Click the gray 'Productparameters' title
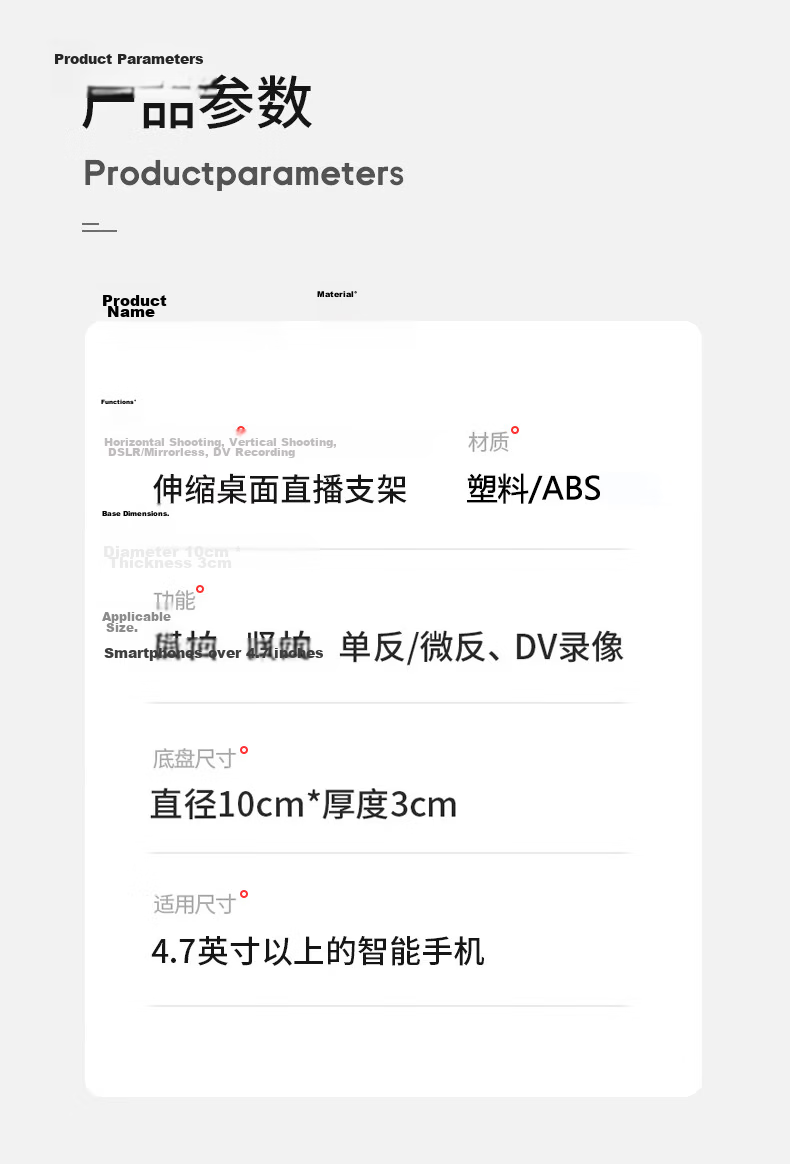 [244, 173]
